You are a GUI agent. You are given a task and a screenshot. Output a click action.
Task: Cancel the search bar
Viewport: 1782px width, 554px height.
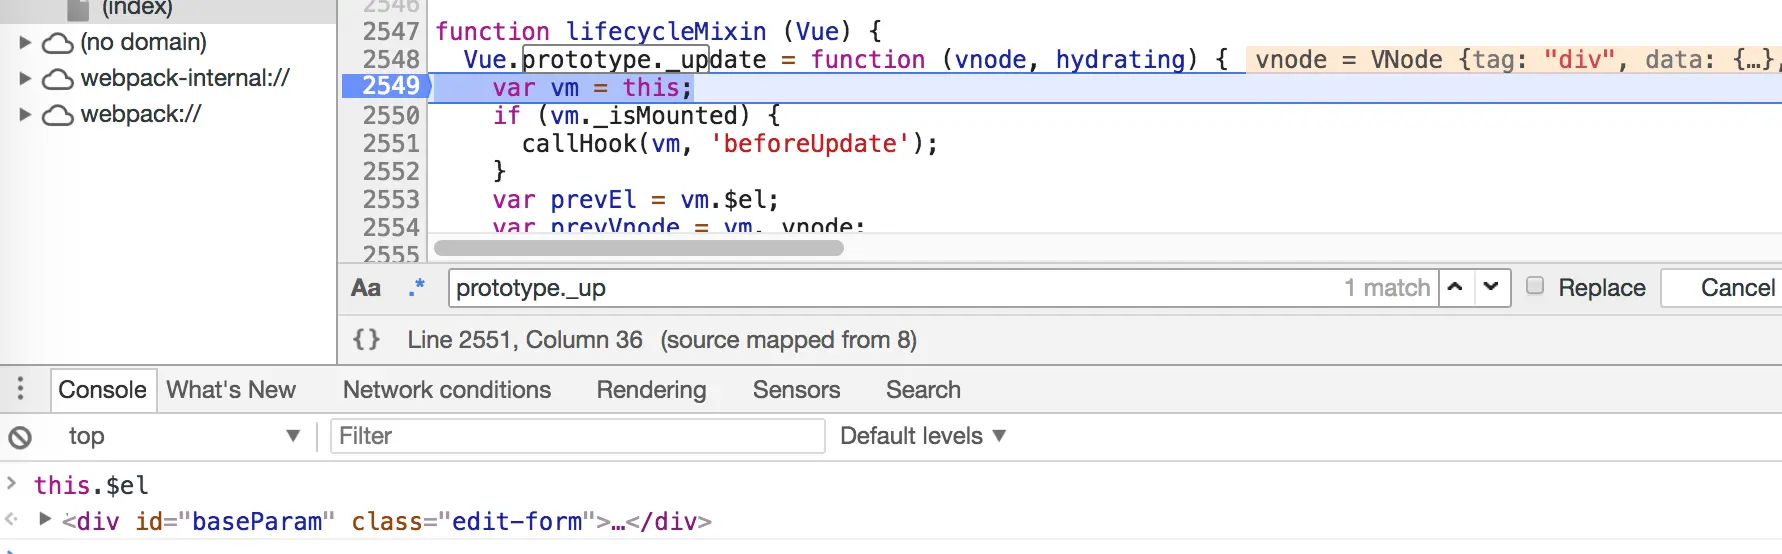(x=1737, y=288)
